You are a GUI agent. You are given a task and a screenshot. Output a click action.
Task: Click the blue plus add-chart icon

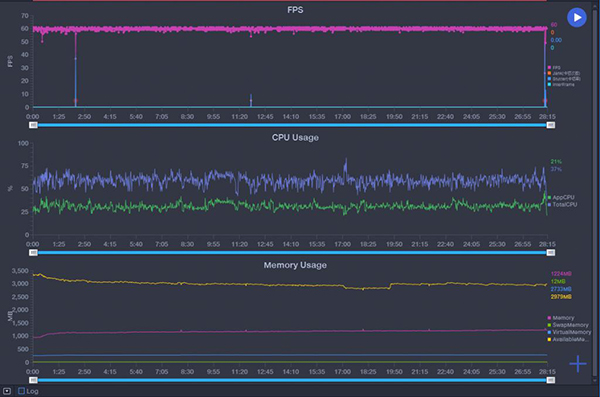point(577,364)
